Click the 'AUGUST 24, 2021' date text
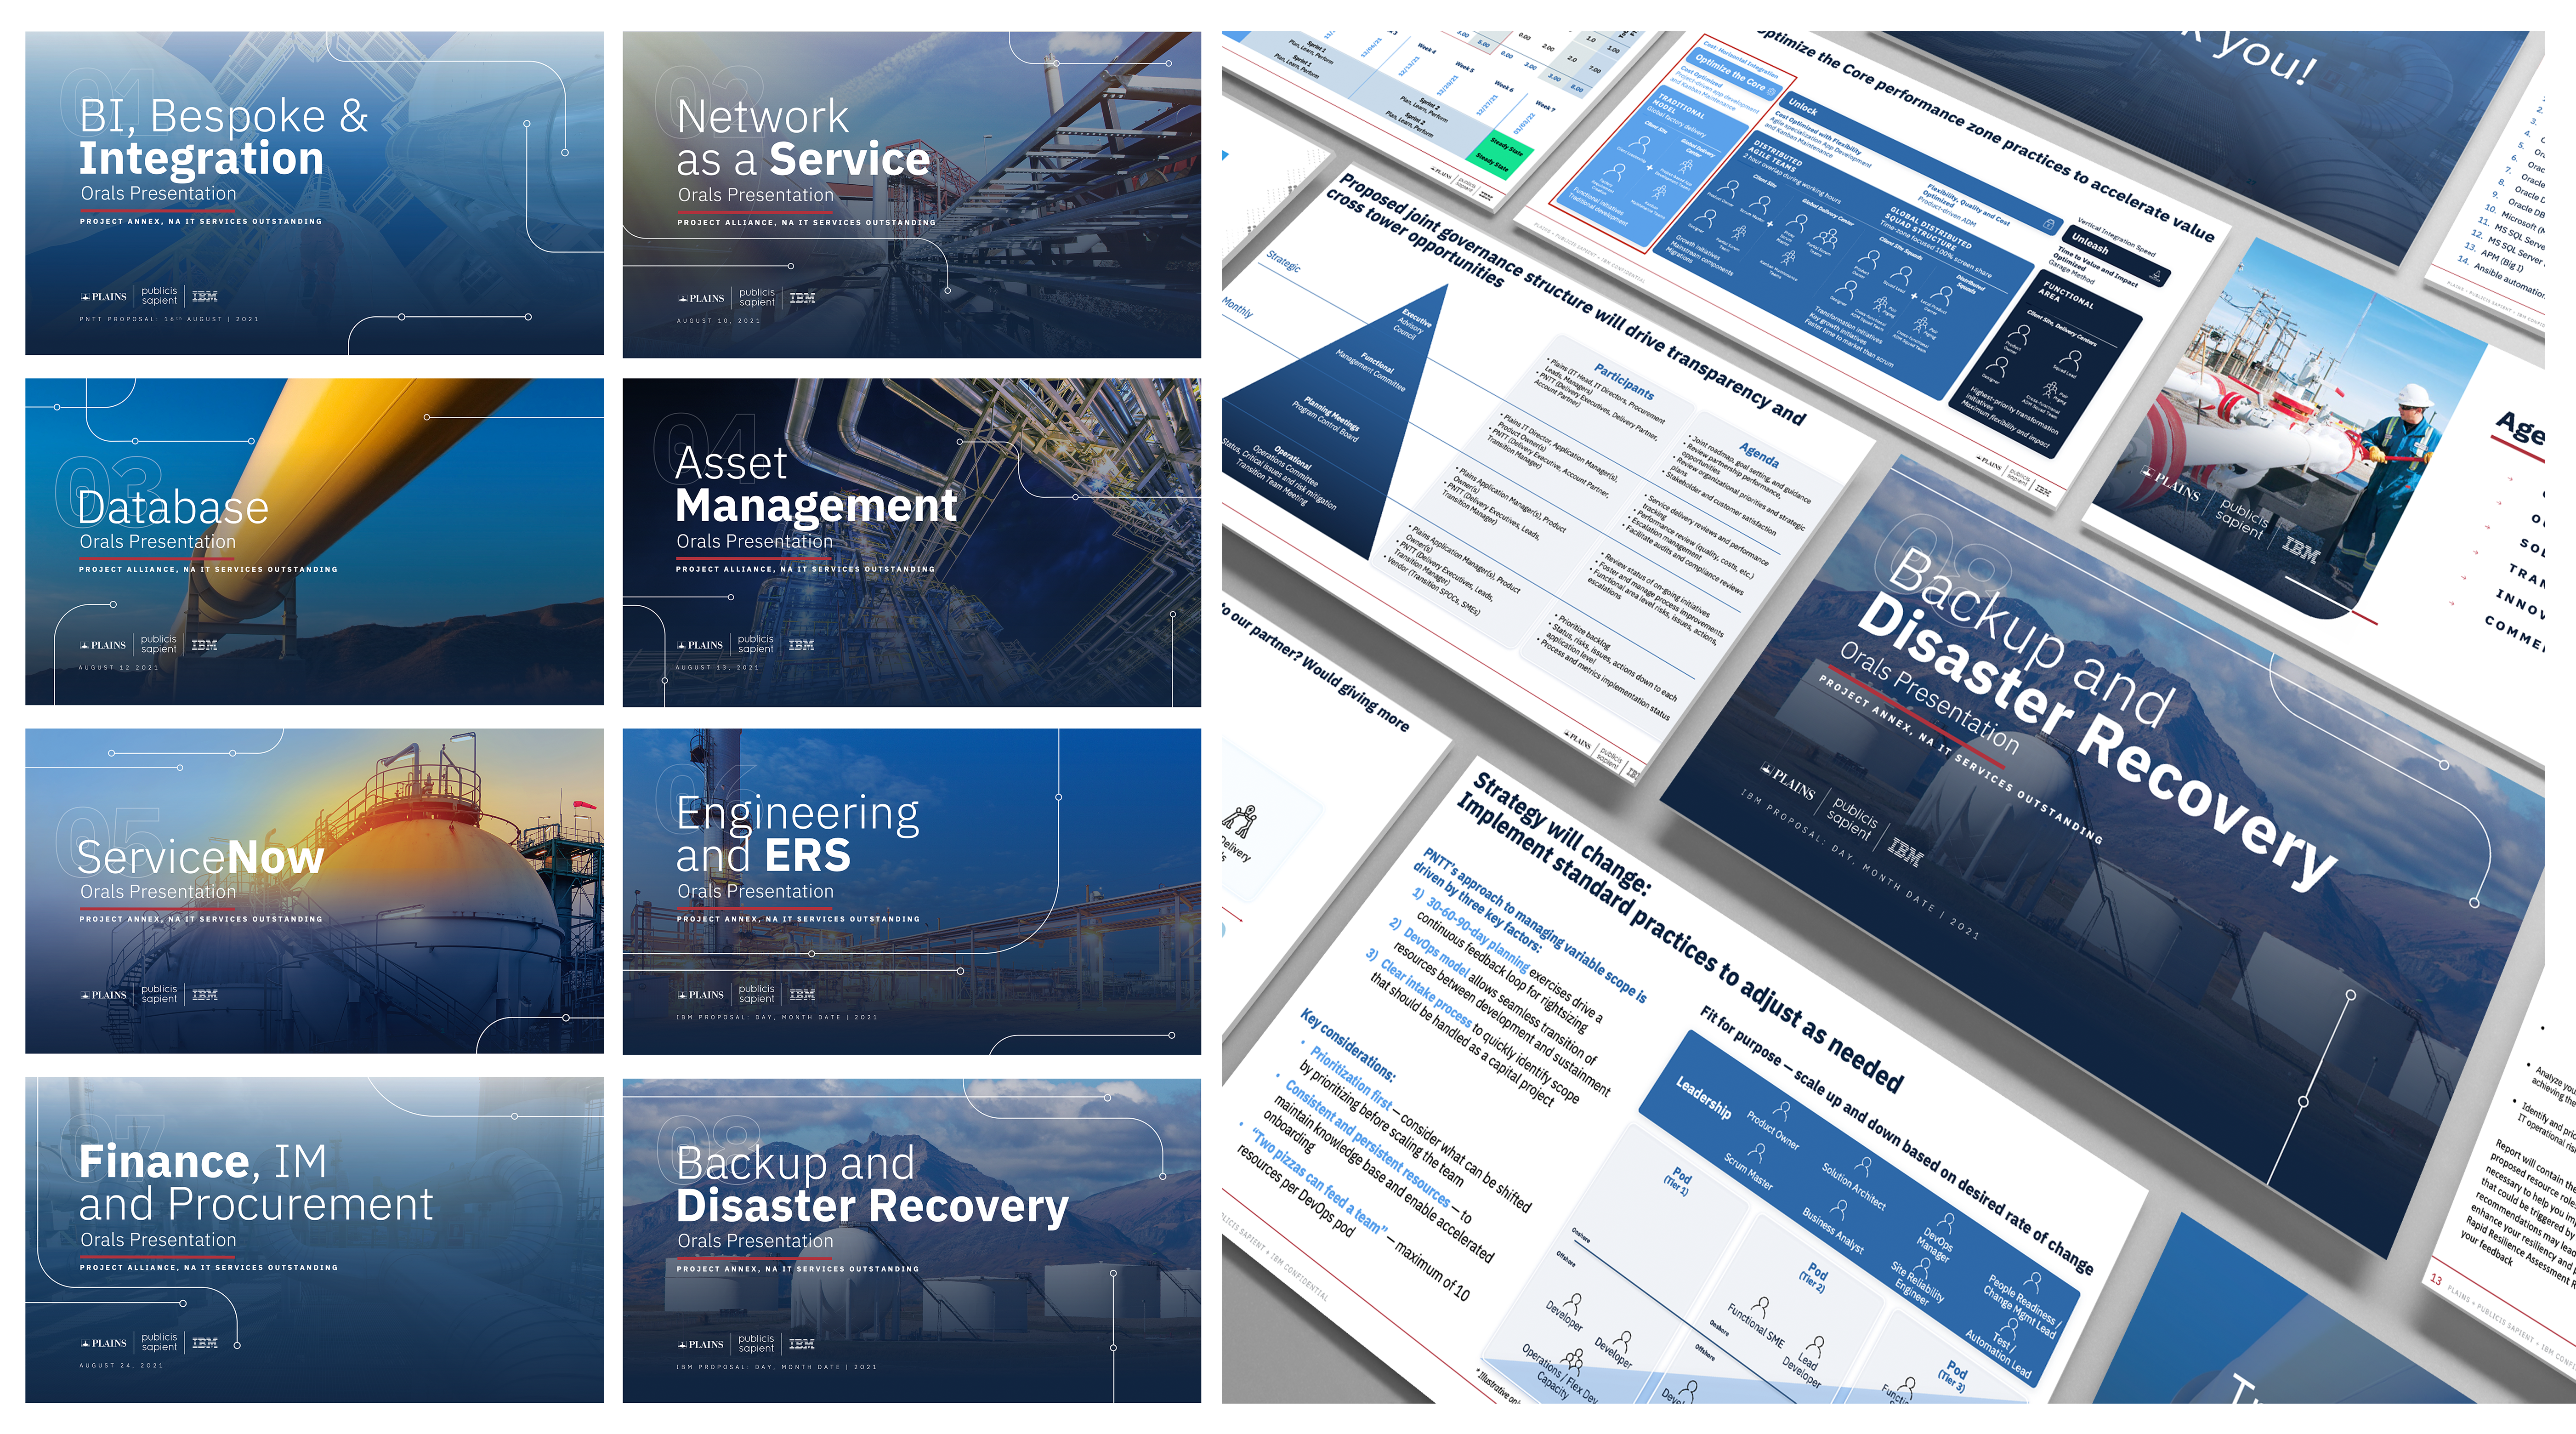Viewport: 2576px width, 1434px height. pos(121,1365)
